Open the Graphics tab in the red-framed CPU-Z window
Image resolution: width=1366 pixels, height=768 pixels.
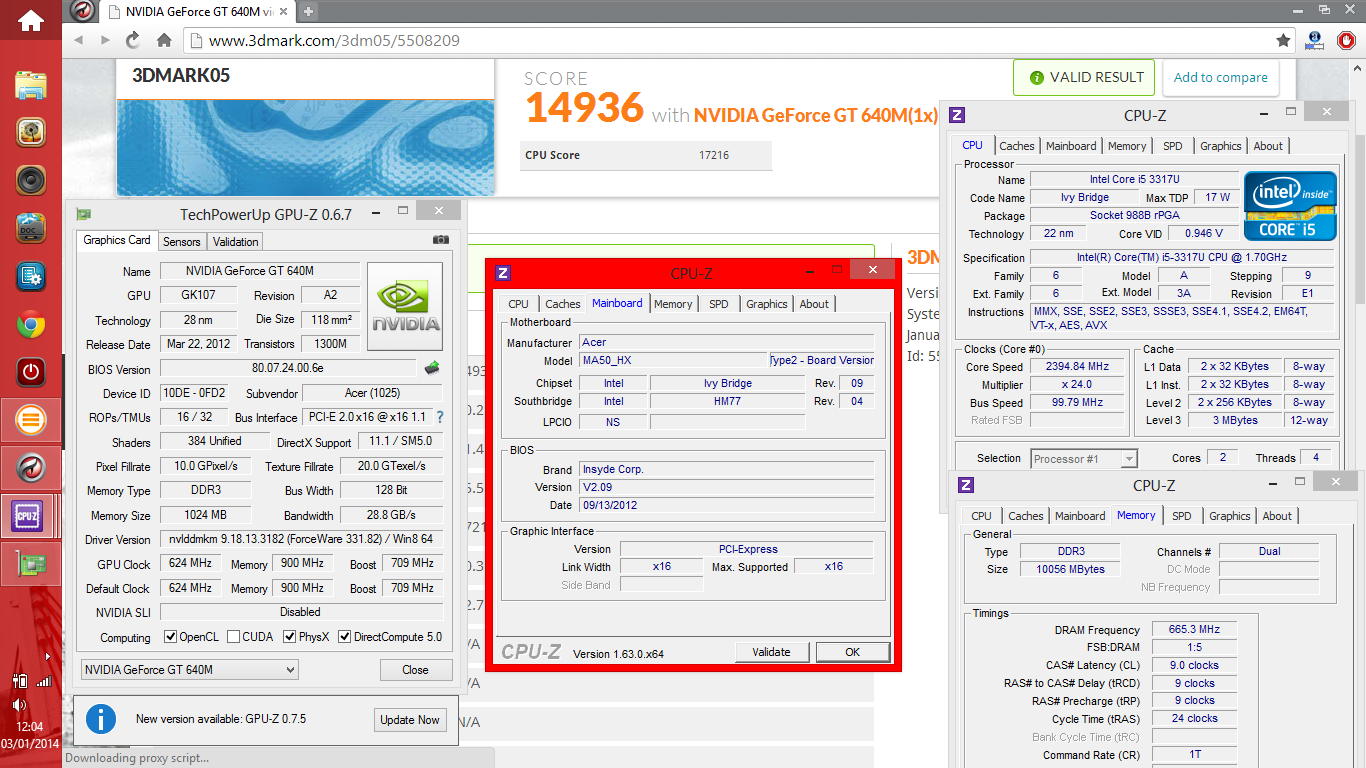[767, 304]
